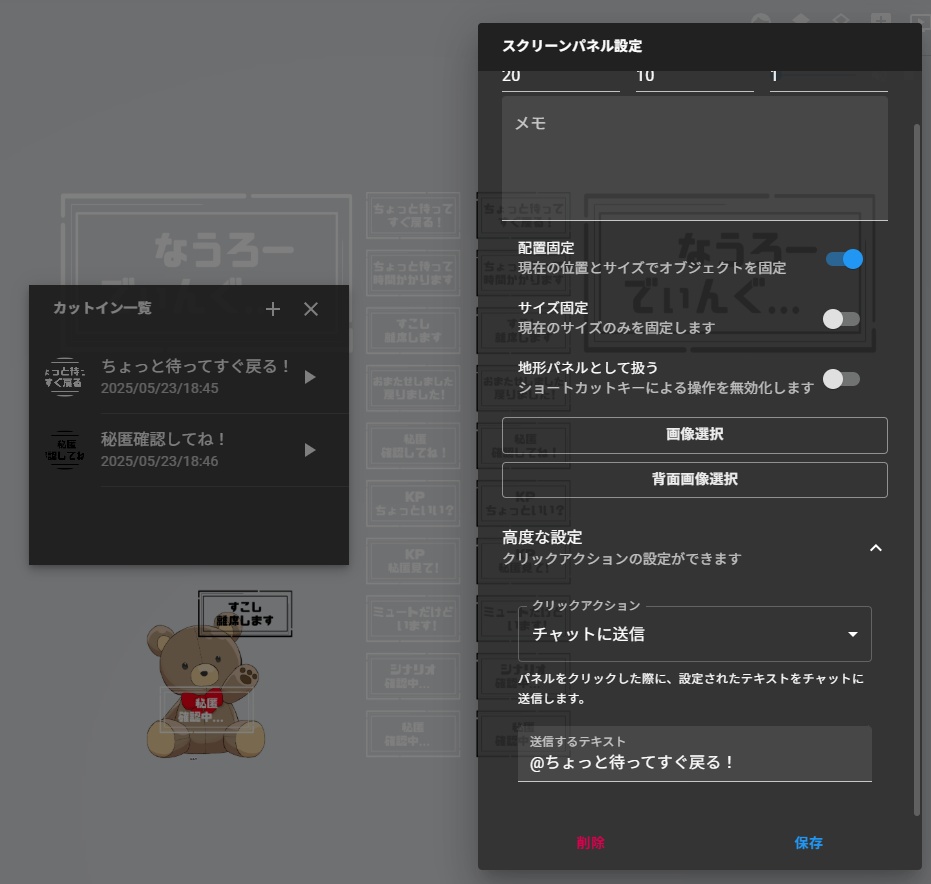The width and height of the screenshot is (931, 884).
Task: Open the チャットに送信 selection arrow
Action: 852,633
